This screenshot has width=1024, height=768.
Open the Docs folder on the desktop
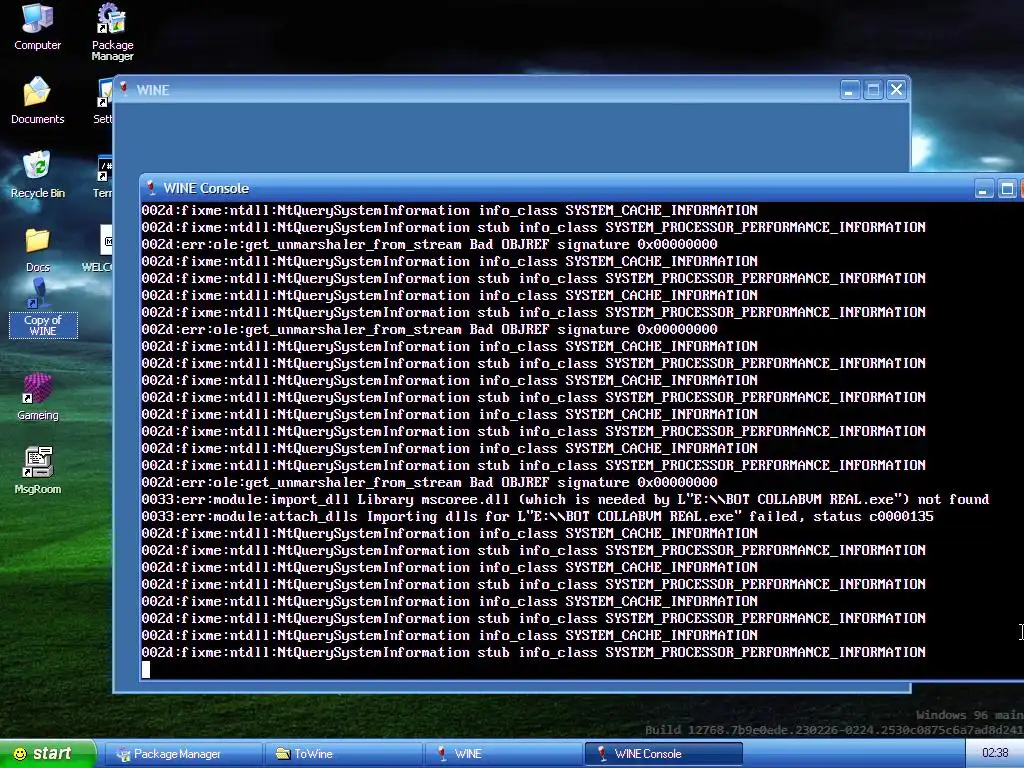coord(37,249)
